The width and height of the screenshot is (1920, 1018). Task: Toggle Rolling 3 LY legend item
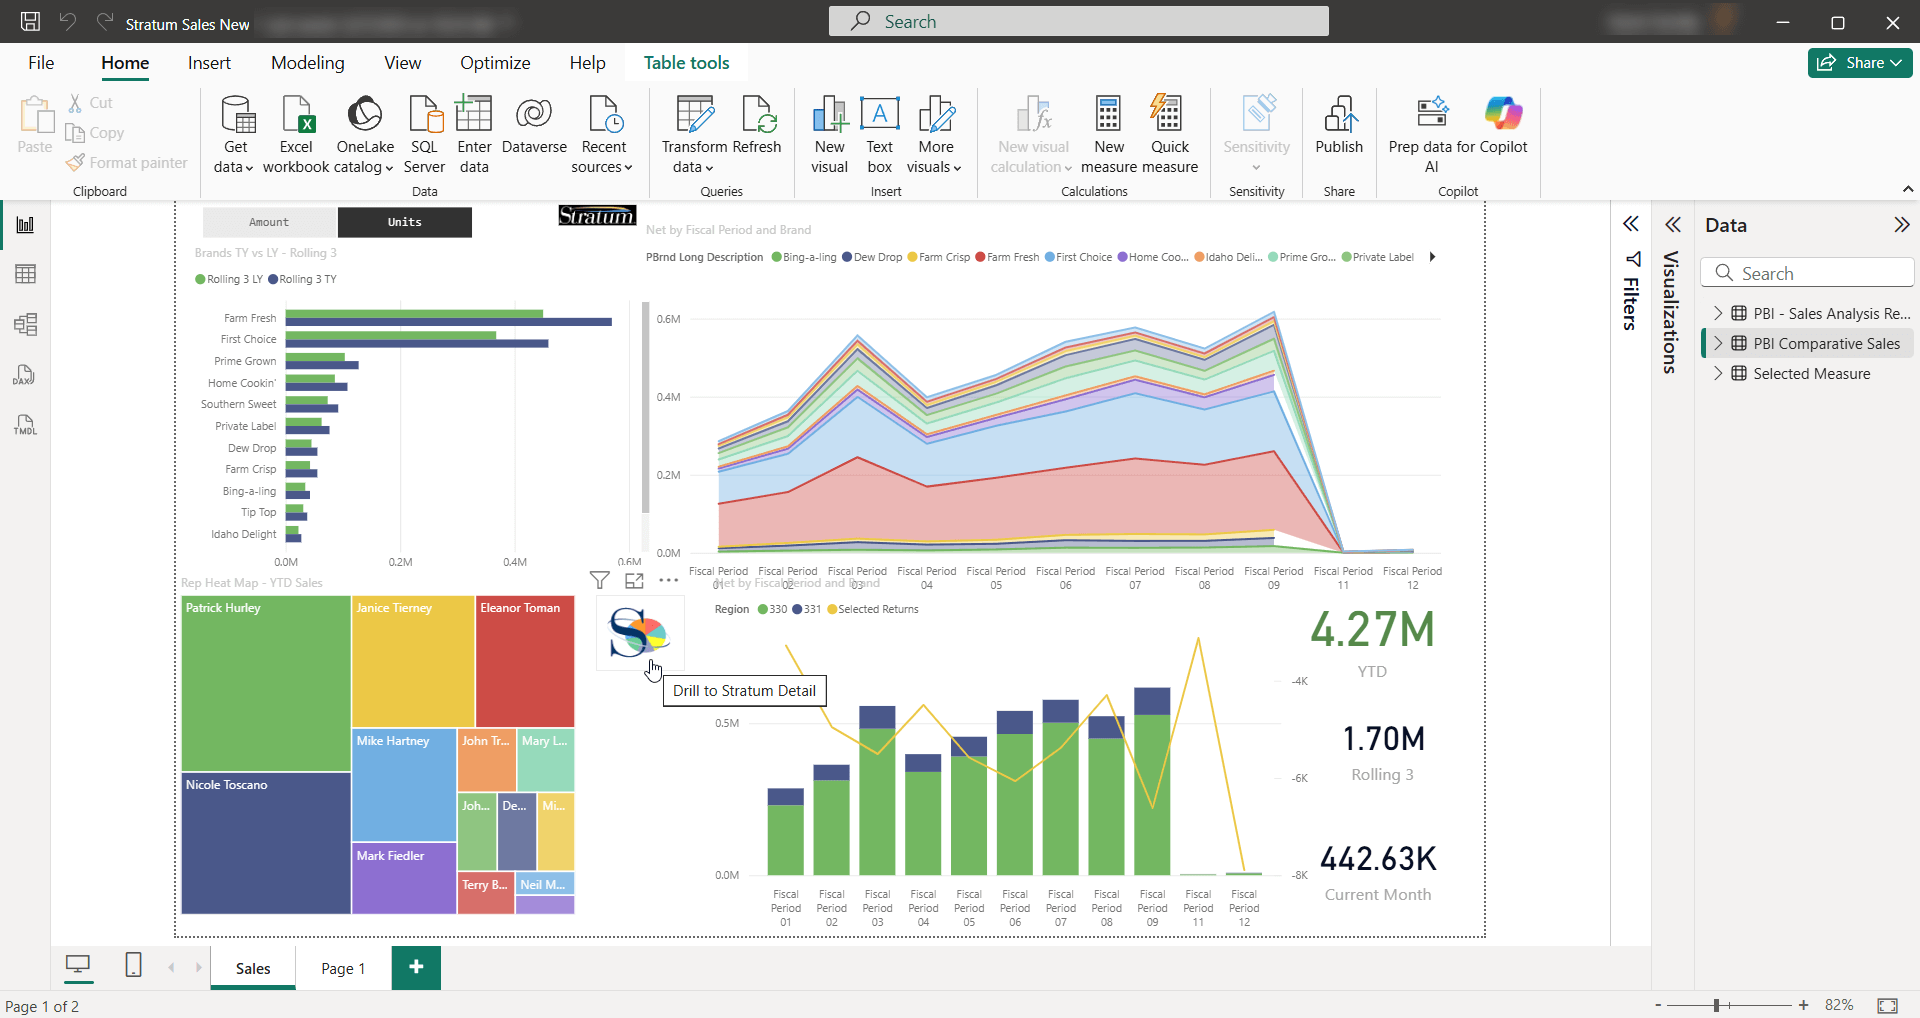click(x=229, y=279)
